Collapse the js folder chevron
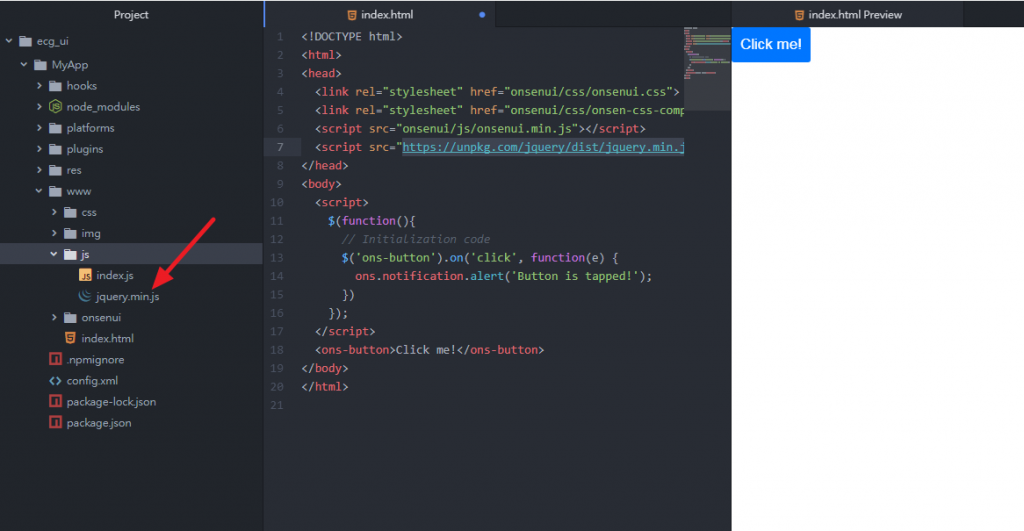Image resolution: width=1024 pixels, height=531 pixels. (x=54, y=254)
